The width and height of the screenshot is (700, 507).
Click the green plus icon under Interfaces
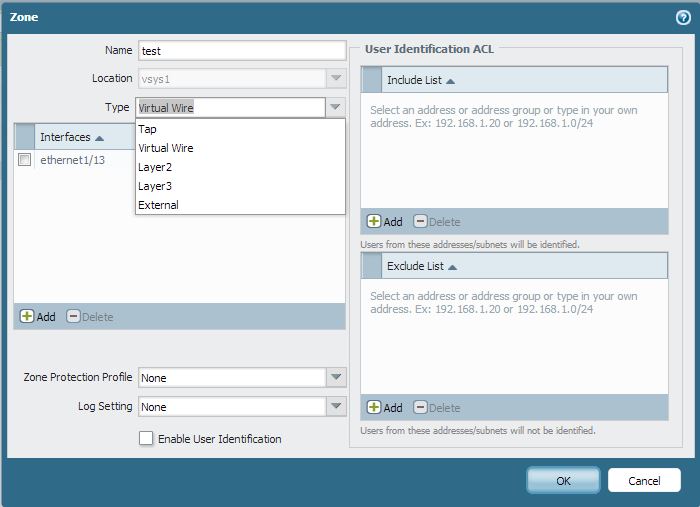pyautogui.click(x=27, y=316)
